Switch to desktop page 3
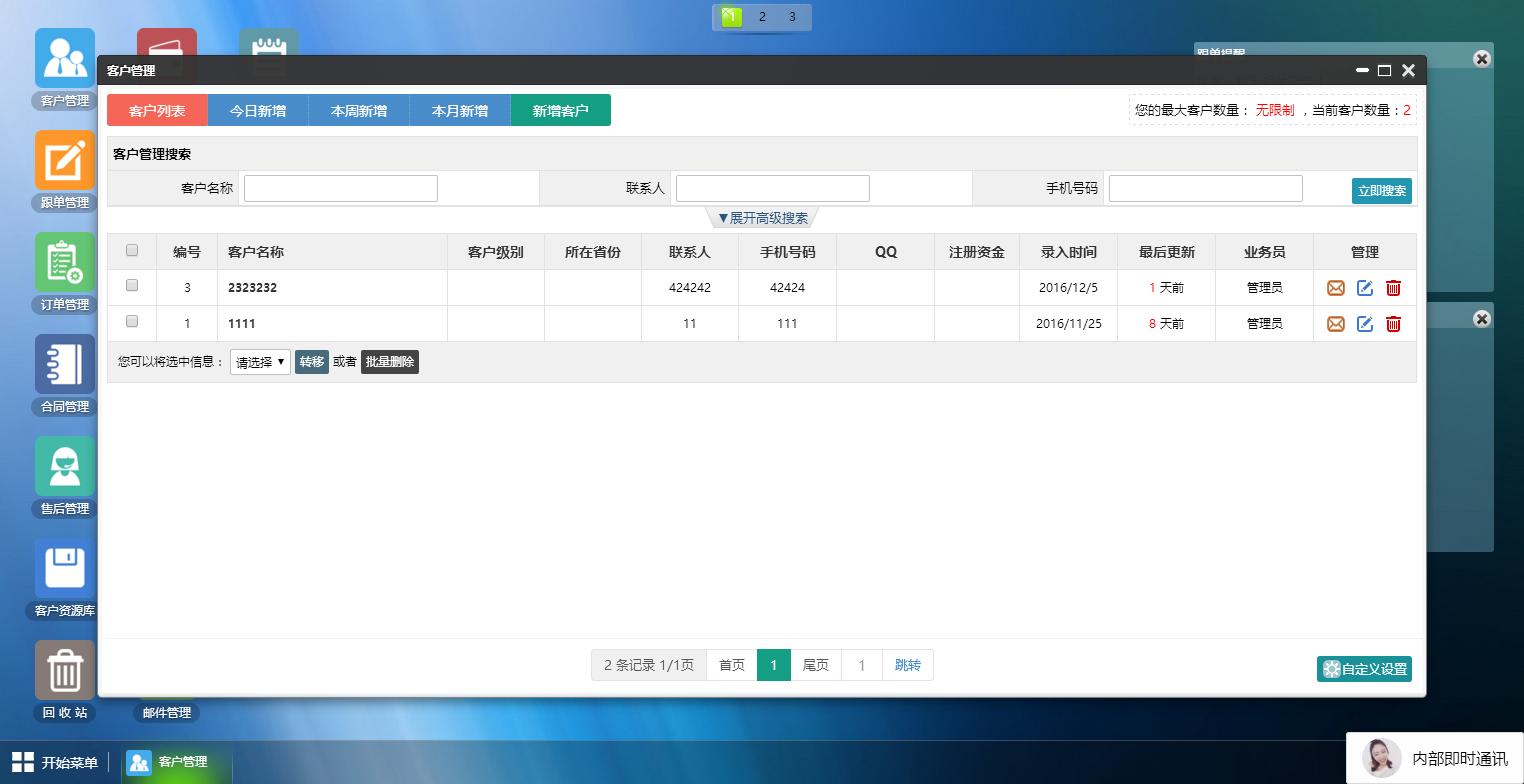The height and width of the screenshot is (784, 1524). [x=792, y=17]
